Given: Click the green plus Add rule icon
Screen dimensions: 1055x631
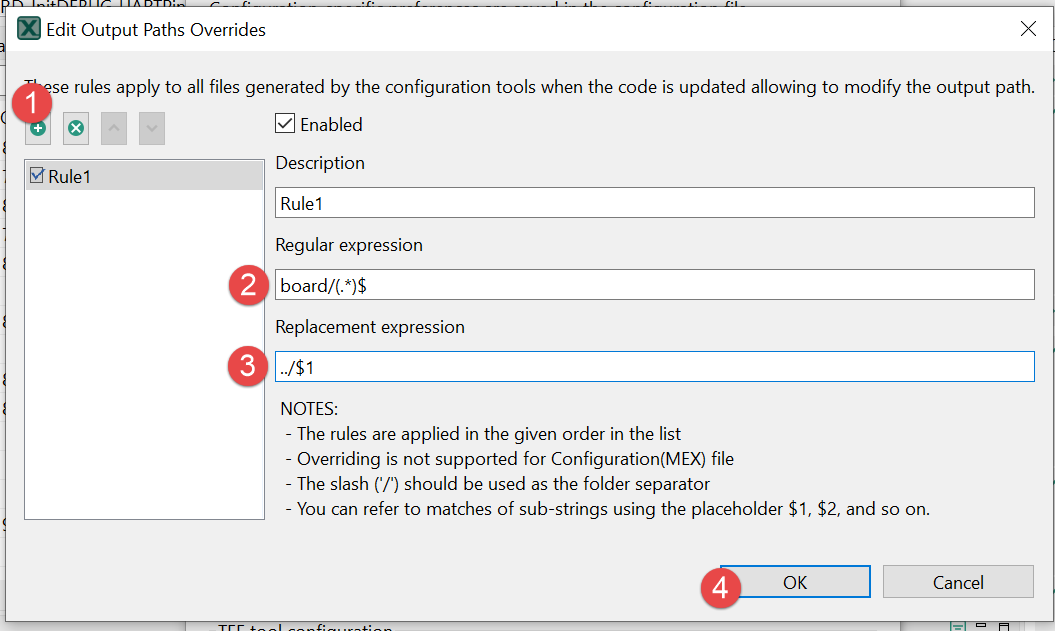Looking at the screenshot, I should click(38, 128).
